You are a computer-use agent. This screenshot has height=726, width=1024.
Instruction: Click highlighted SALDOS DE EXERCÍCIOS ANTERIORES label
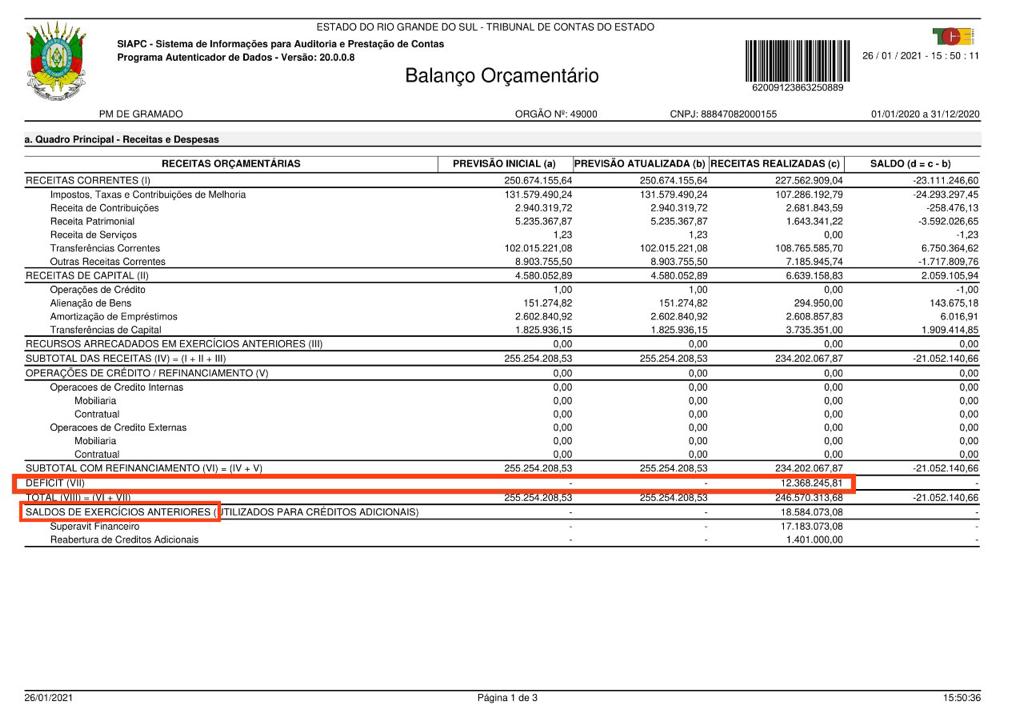tap(120, 512)
